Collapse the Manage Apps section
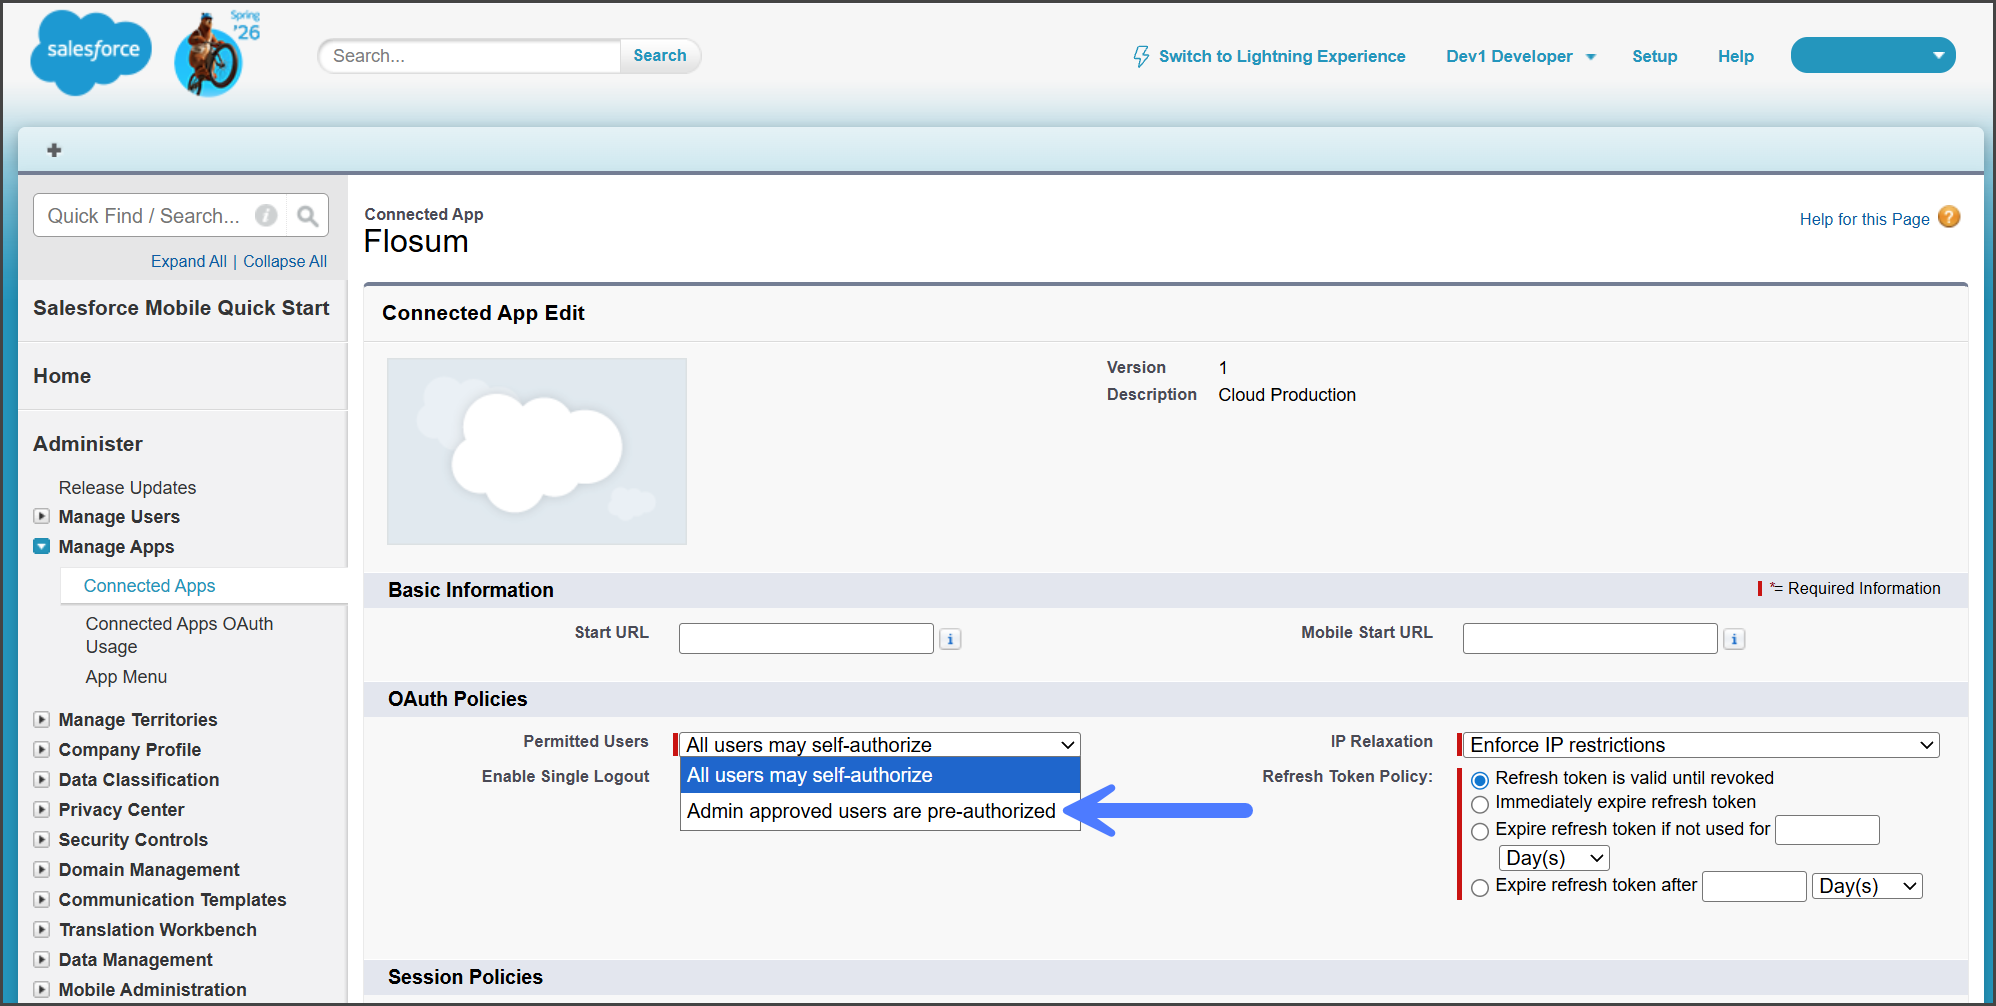The width and height of the screenshot is (1996, 1006). [x=41, y=547]
